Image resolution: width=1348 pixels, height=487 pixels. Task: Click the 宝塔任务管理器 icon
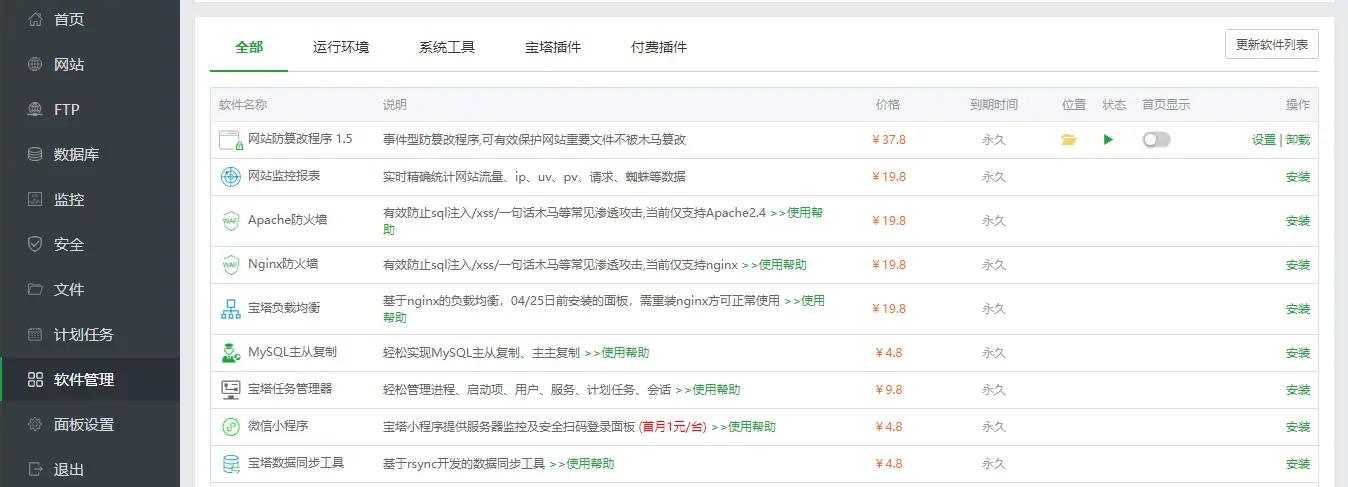tap(231, 390)
